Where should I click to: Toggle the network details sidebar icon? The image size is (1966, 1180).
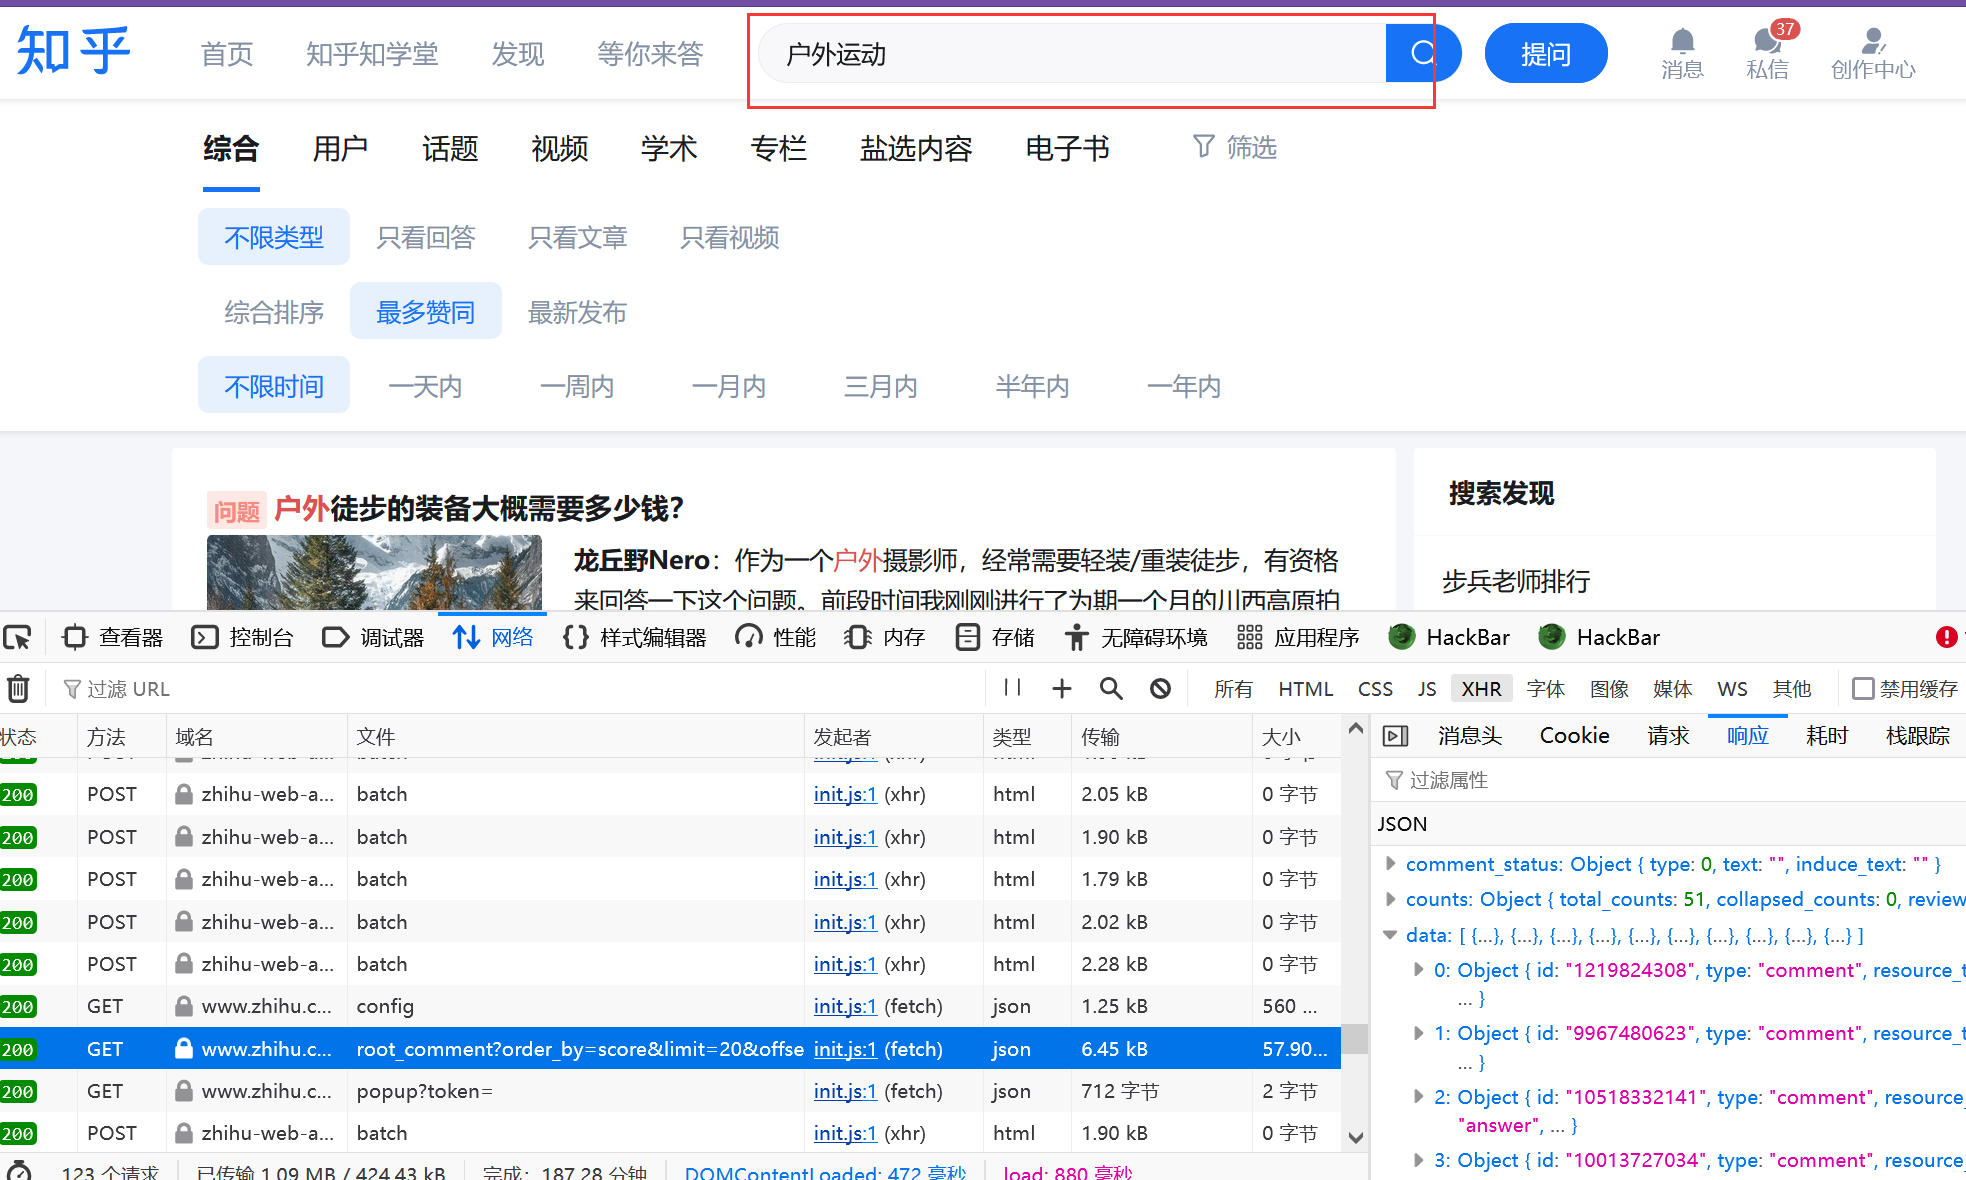click(1395, 736)
